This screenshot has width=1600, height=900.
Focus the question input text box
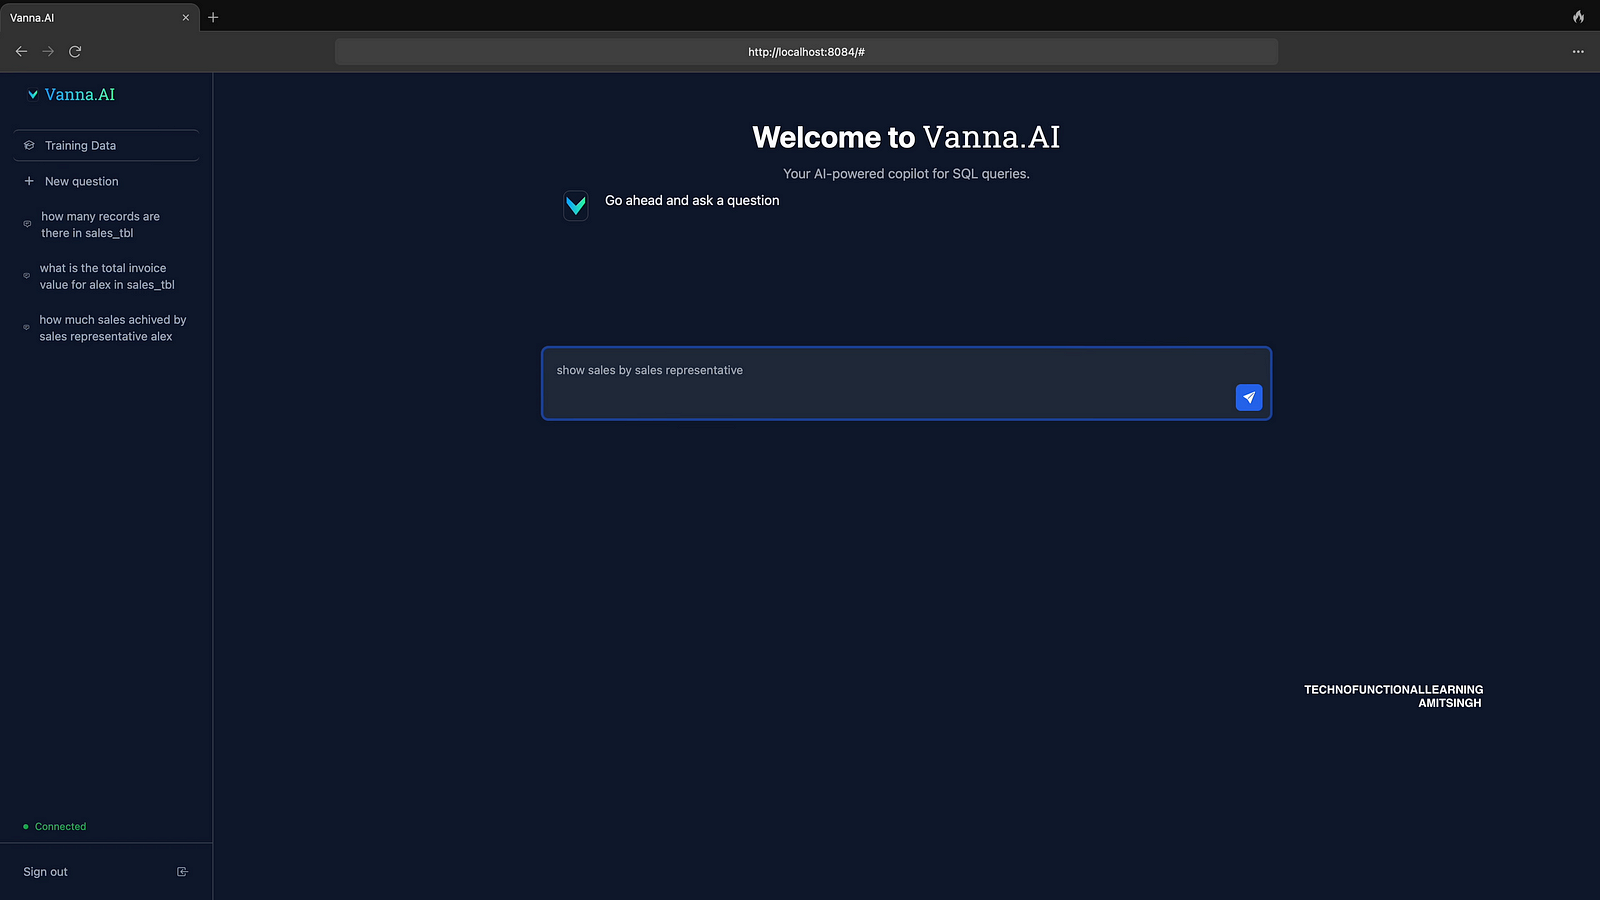coord(880,382)
